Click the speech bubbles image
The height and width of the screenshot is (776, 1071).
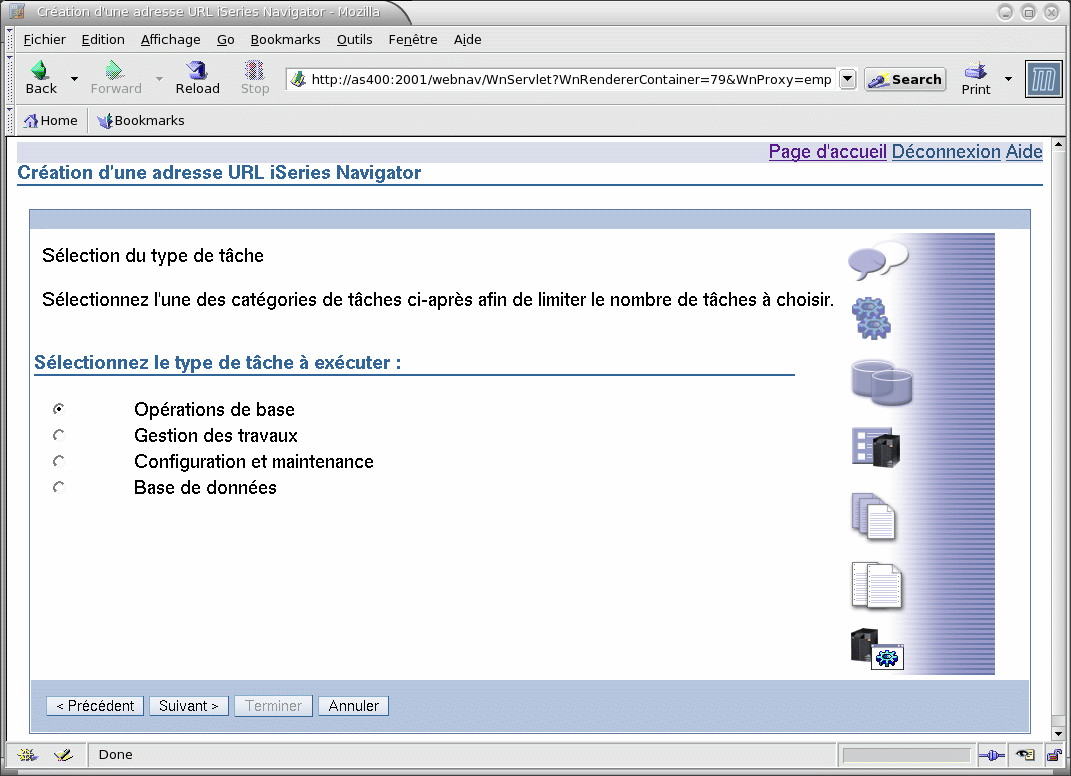(x=878, y=260)
